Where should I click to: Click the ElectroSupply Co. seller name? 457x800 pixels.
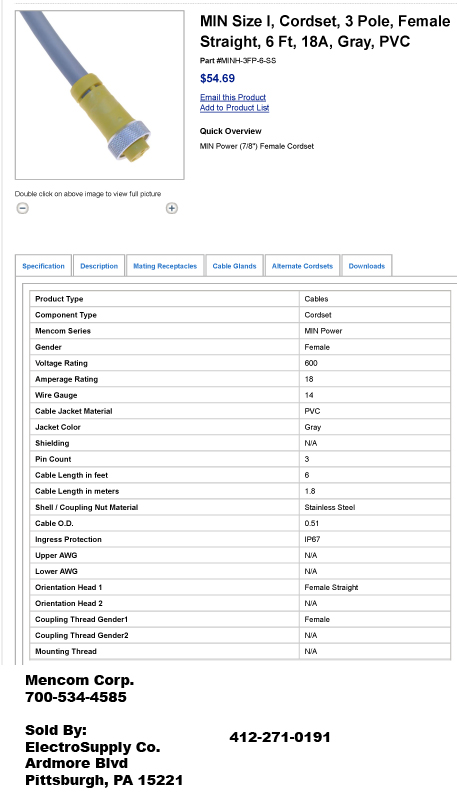(93, 747)
